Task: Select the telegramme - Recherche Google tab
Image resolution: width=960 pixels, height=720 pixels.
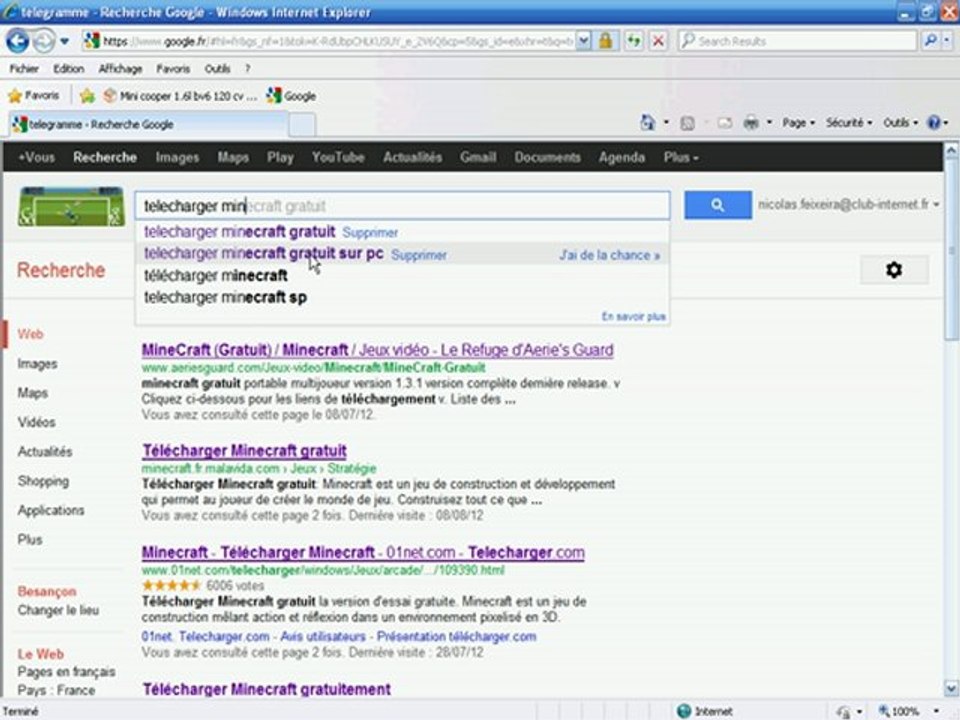Action: coord(147,124)
